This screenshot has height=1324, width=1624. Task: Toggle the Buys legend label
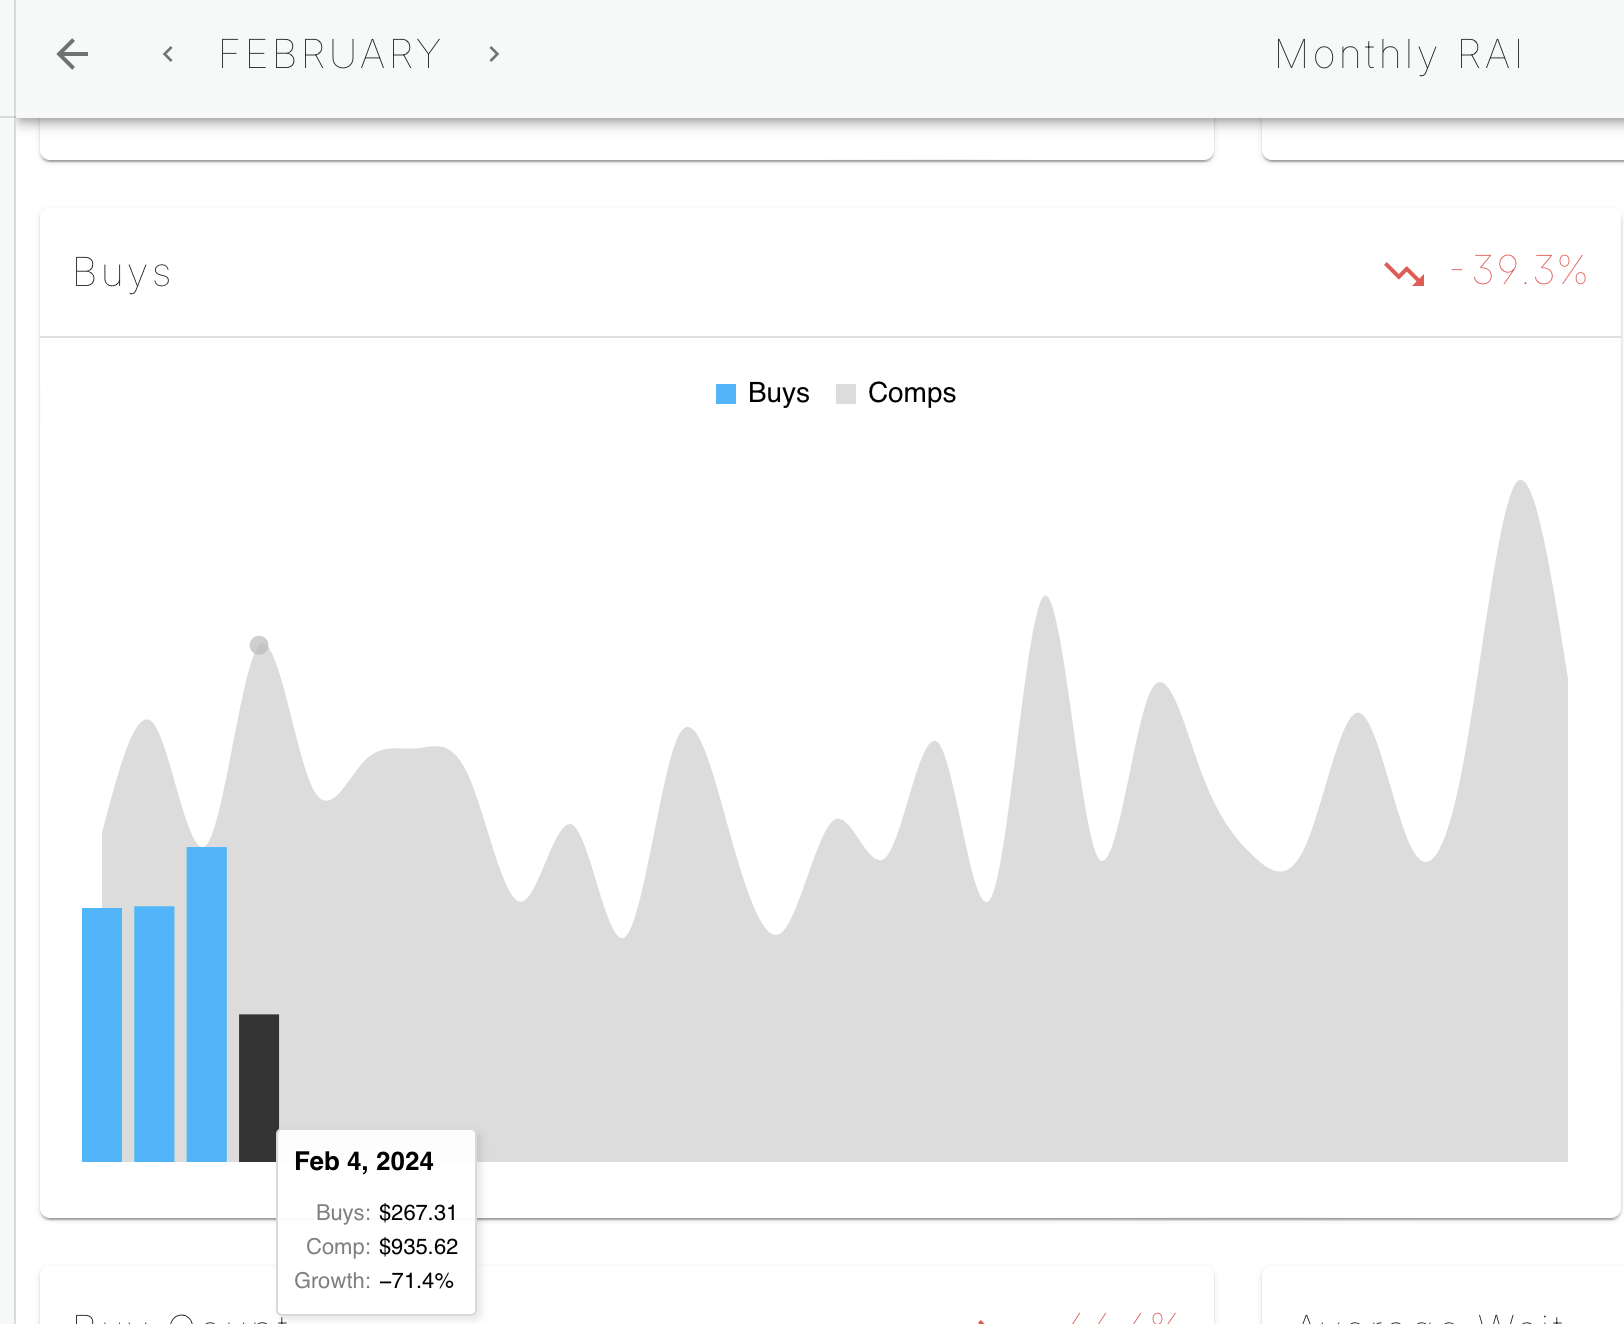click(778, 393)
